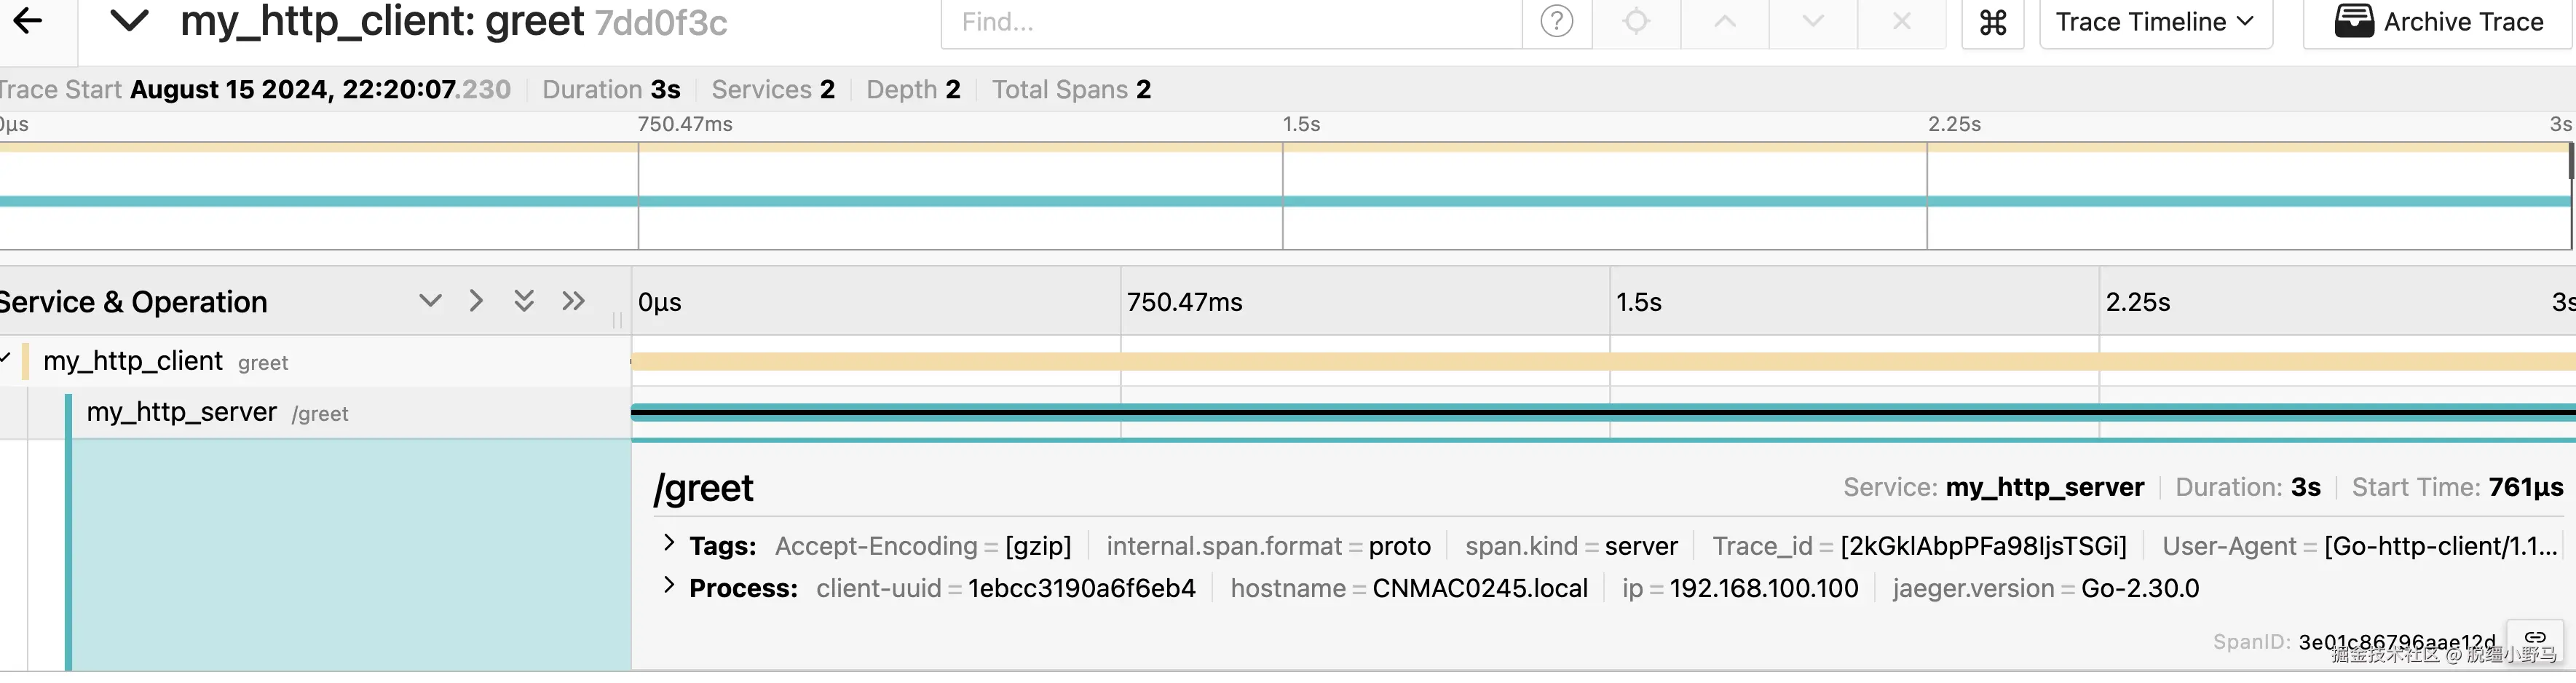Go to previous search result arrow
The image size is (2576, 683).
(x=1725, y=21)
